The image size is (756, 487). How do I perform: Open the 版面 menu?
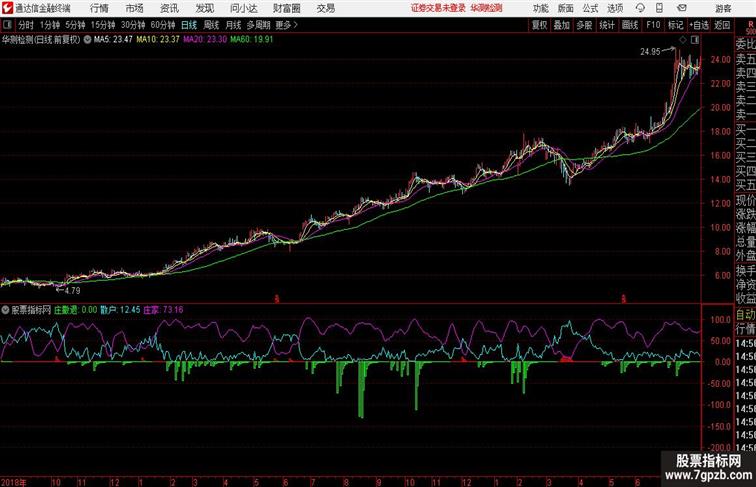(x=565, y=8)
